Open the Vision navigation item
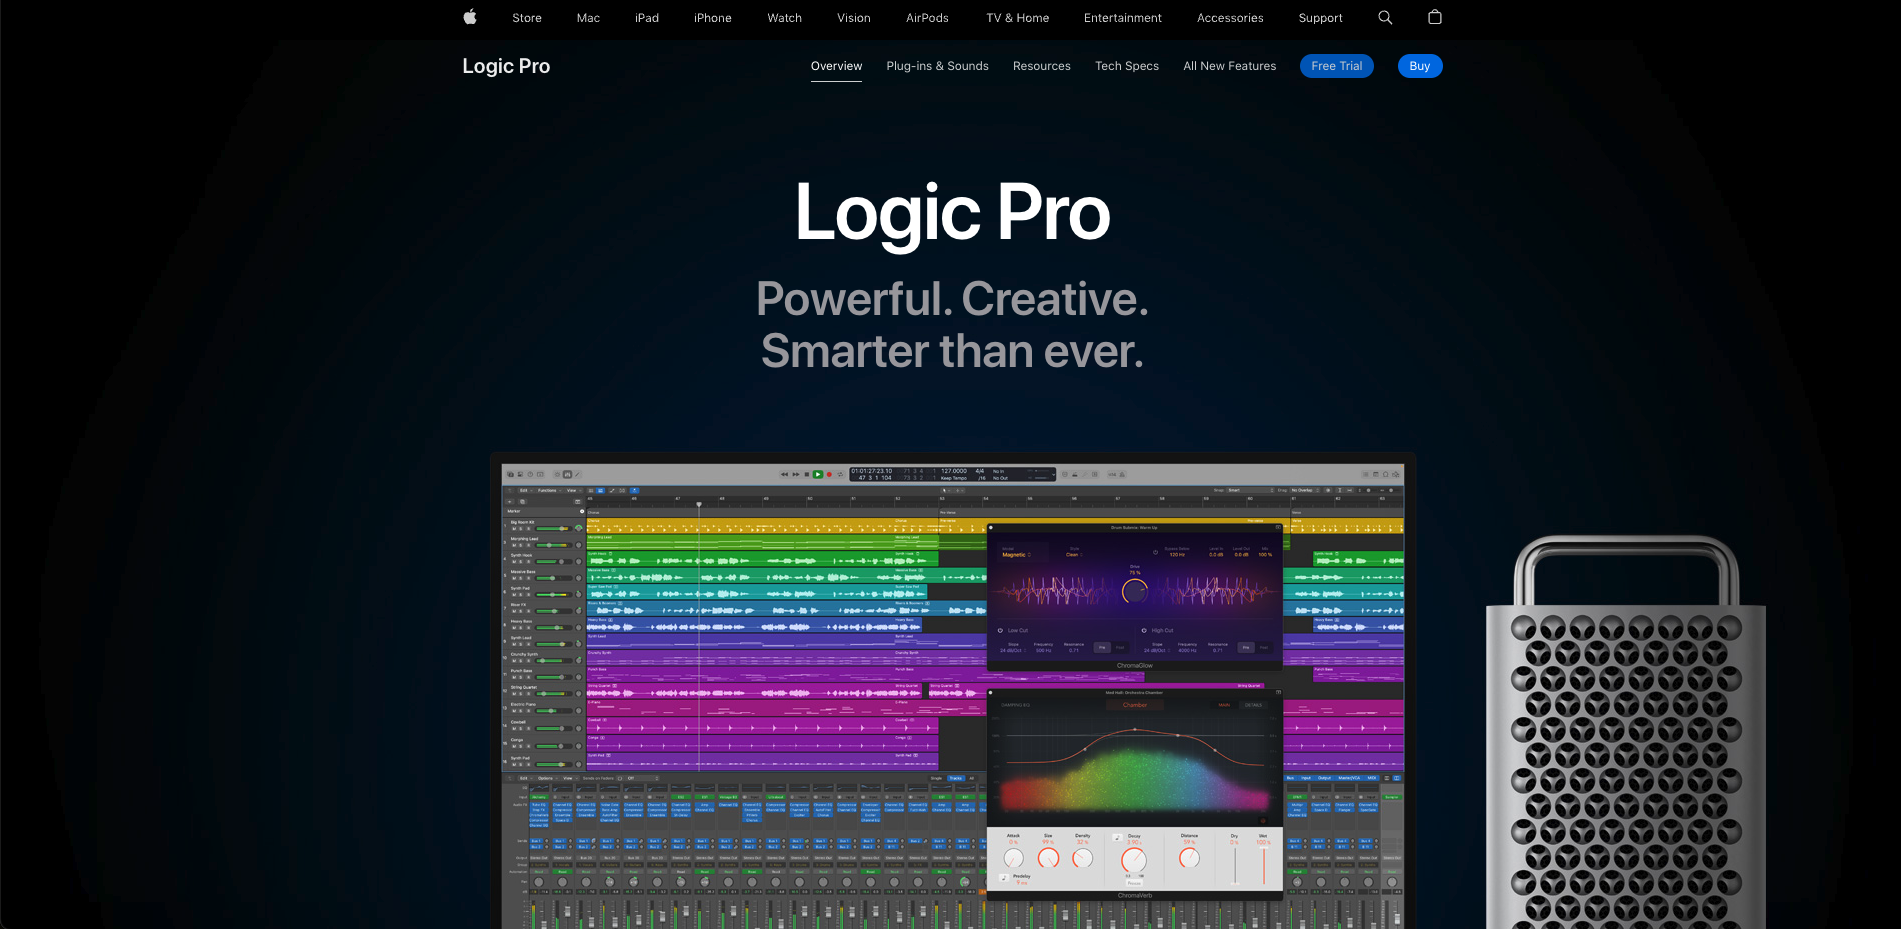1901x929 pixels. coord(854,18)
